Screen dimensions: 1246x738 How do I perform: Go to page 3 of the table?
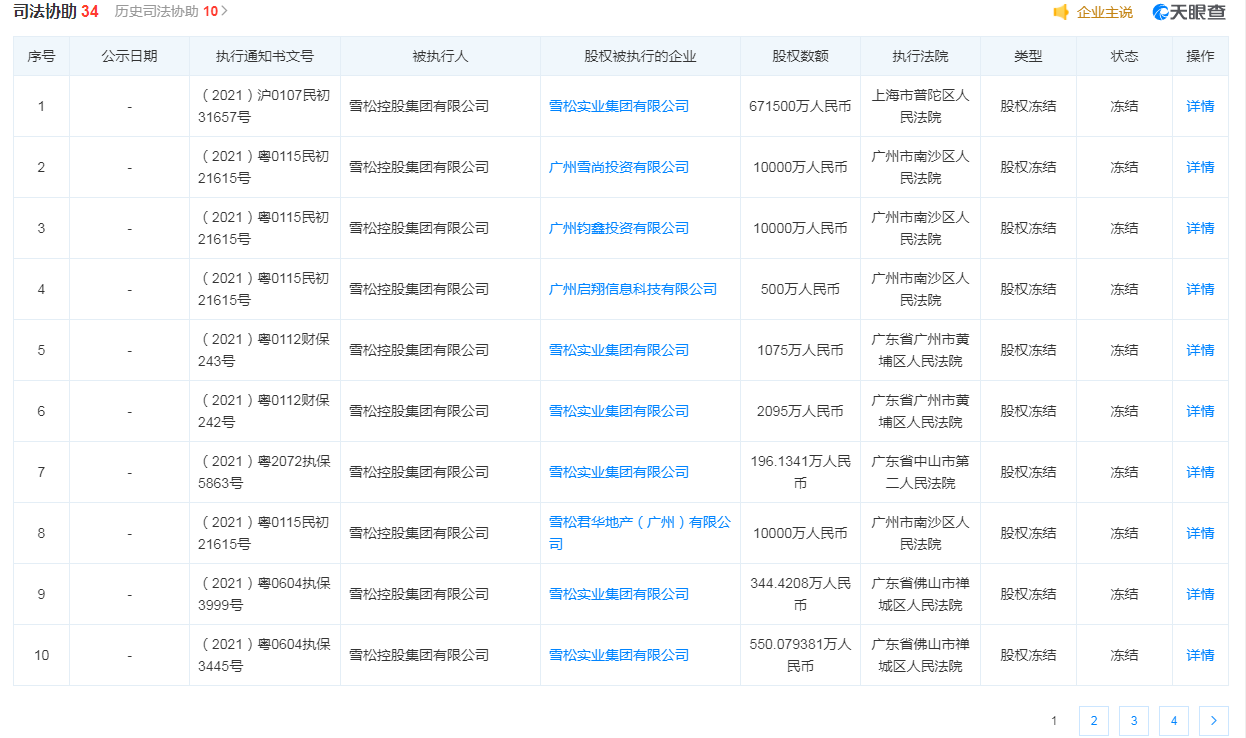1133,720
